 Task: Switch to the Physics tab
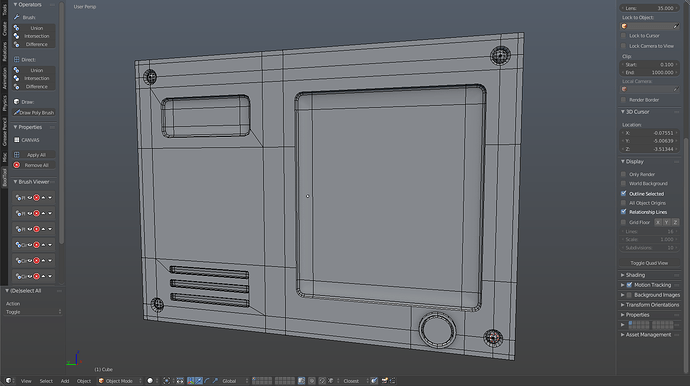click(4, 104)
